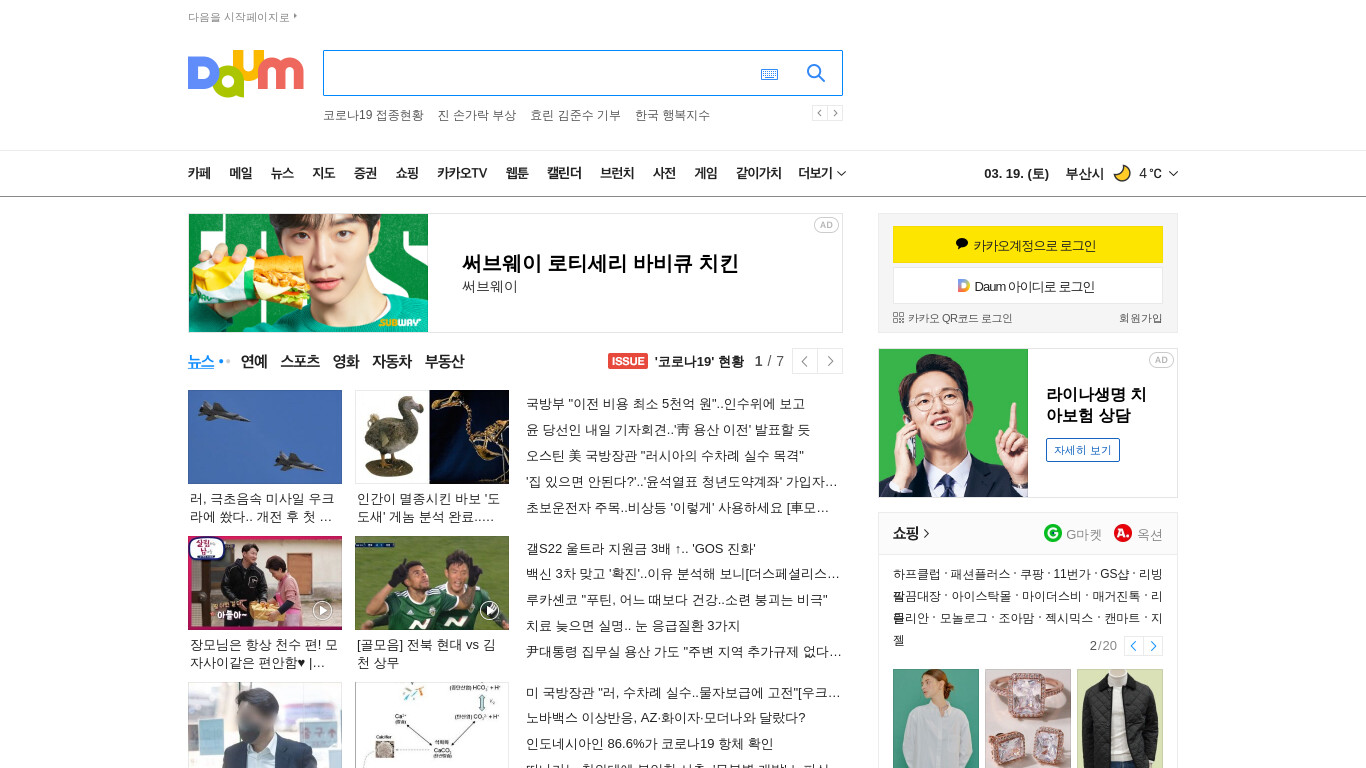Open headline 인도네시아인 86.6%가 코로나19 항체 확인
Image resolution: width=1366 pixels, height=768 pixels.
coord(649,744)
